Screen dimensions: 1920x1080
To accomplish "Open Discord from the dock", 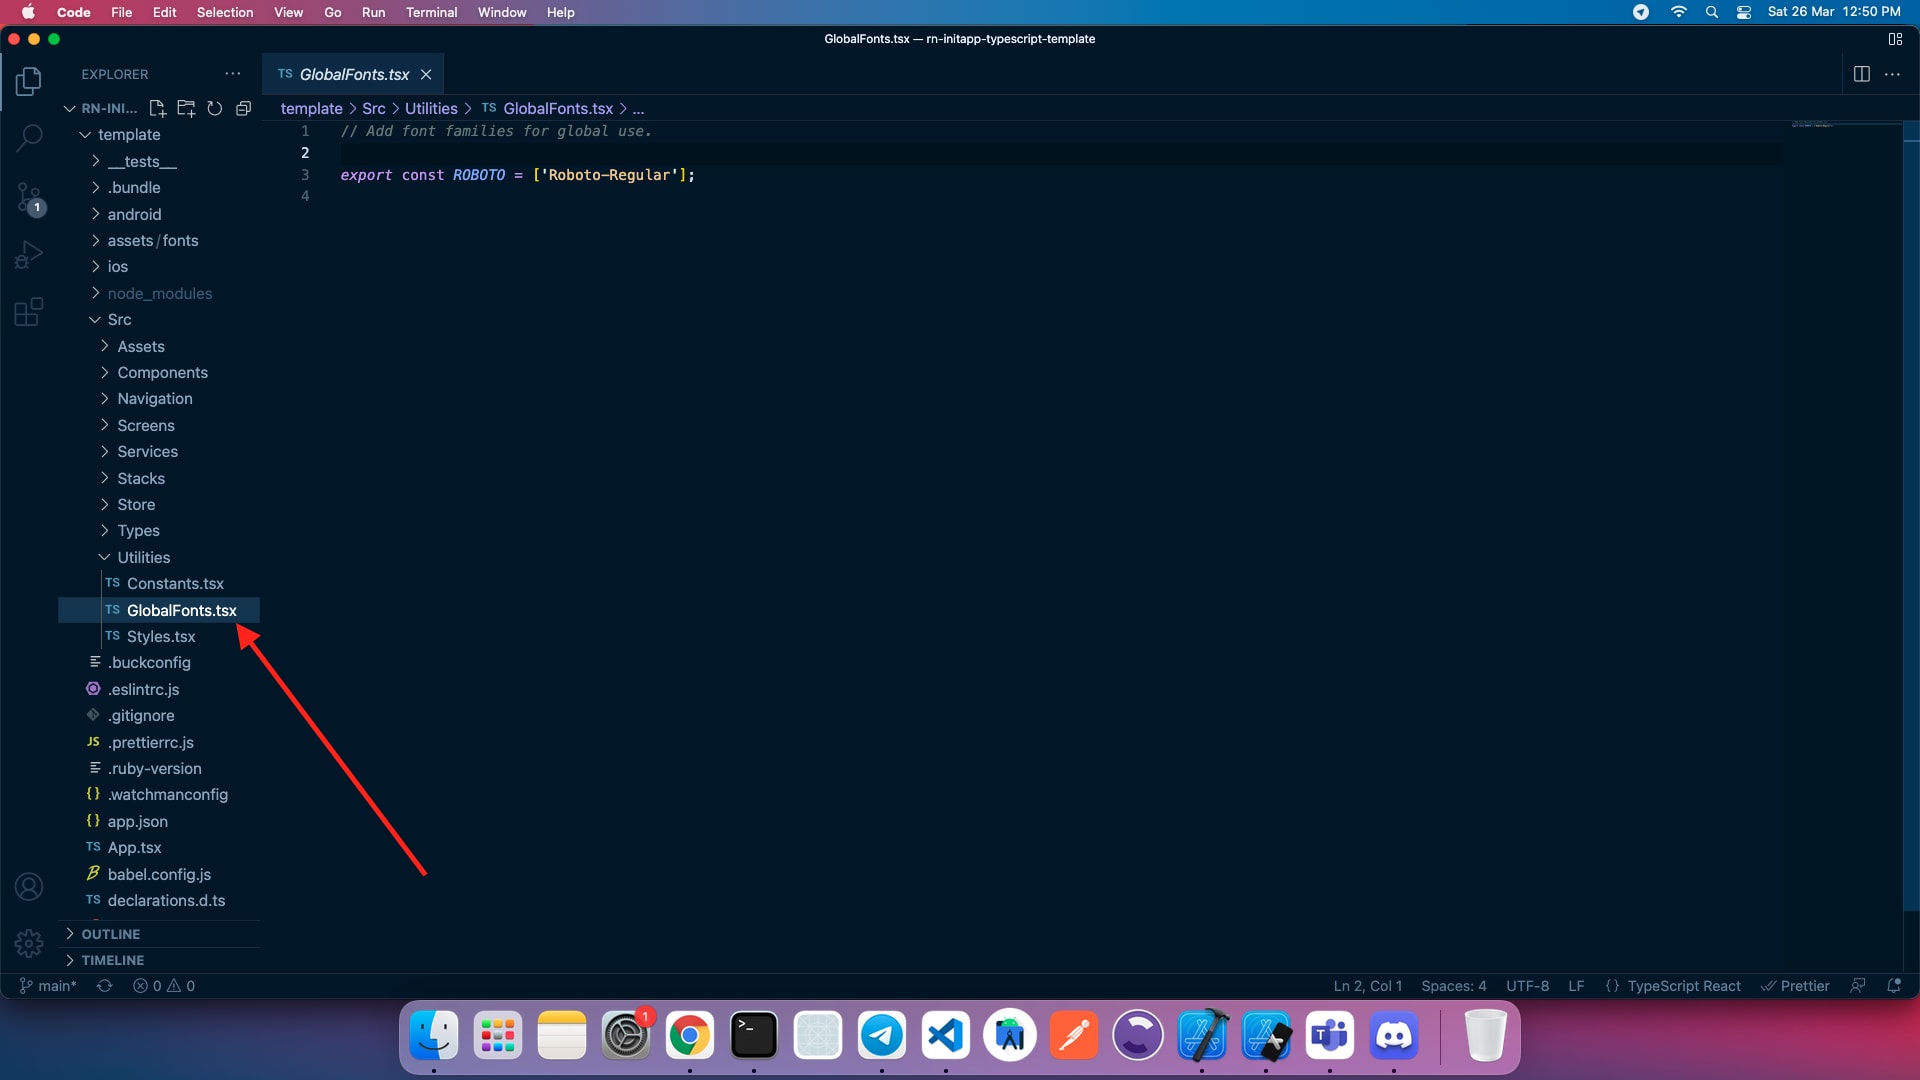I will click(x=1394, y=1036).
